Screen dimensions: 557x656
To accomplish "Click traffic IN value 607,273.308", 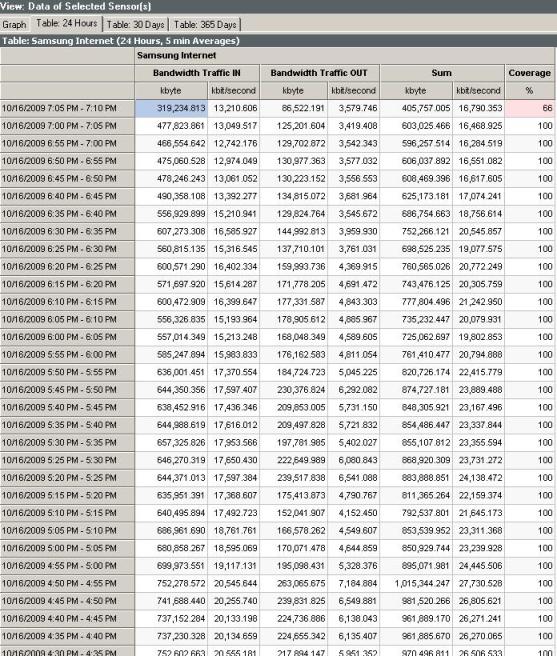I will point(181,231).
